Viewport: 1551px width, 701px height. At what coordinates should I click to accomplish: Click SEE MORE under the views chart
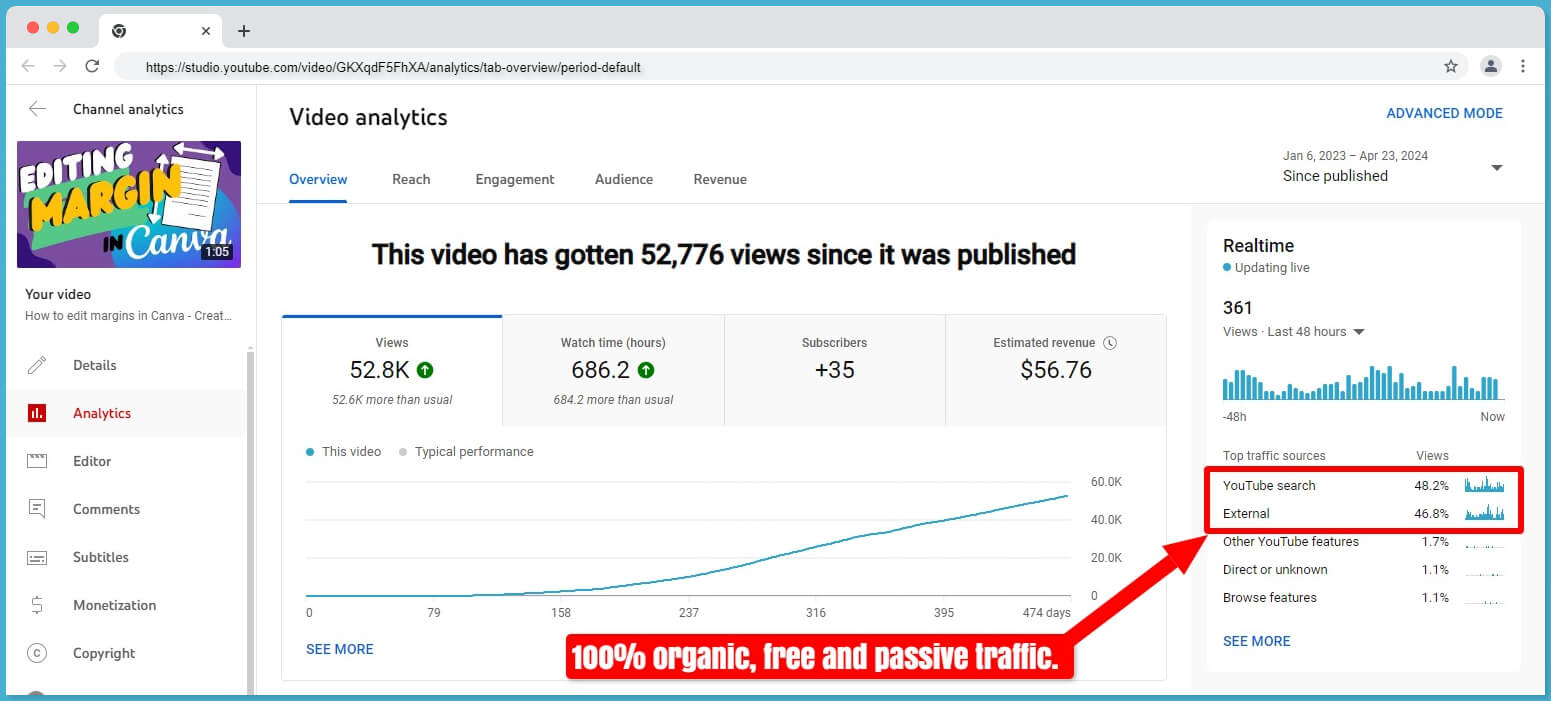click(x=339, y=649)
